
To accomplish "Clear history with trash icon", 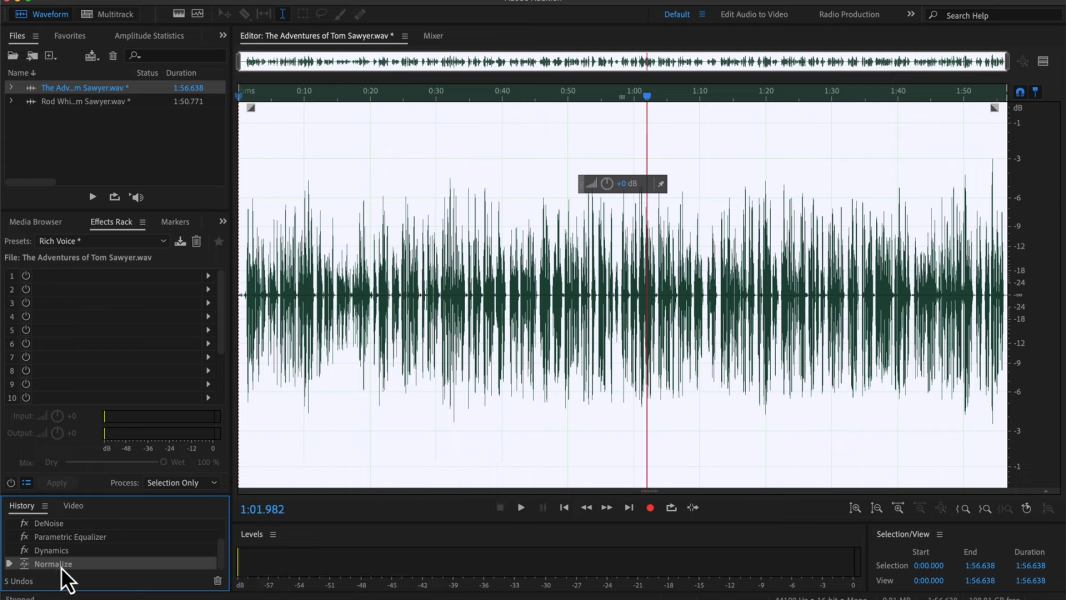I will coord(218,581).
